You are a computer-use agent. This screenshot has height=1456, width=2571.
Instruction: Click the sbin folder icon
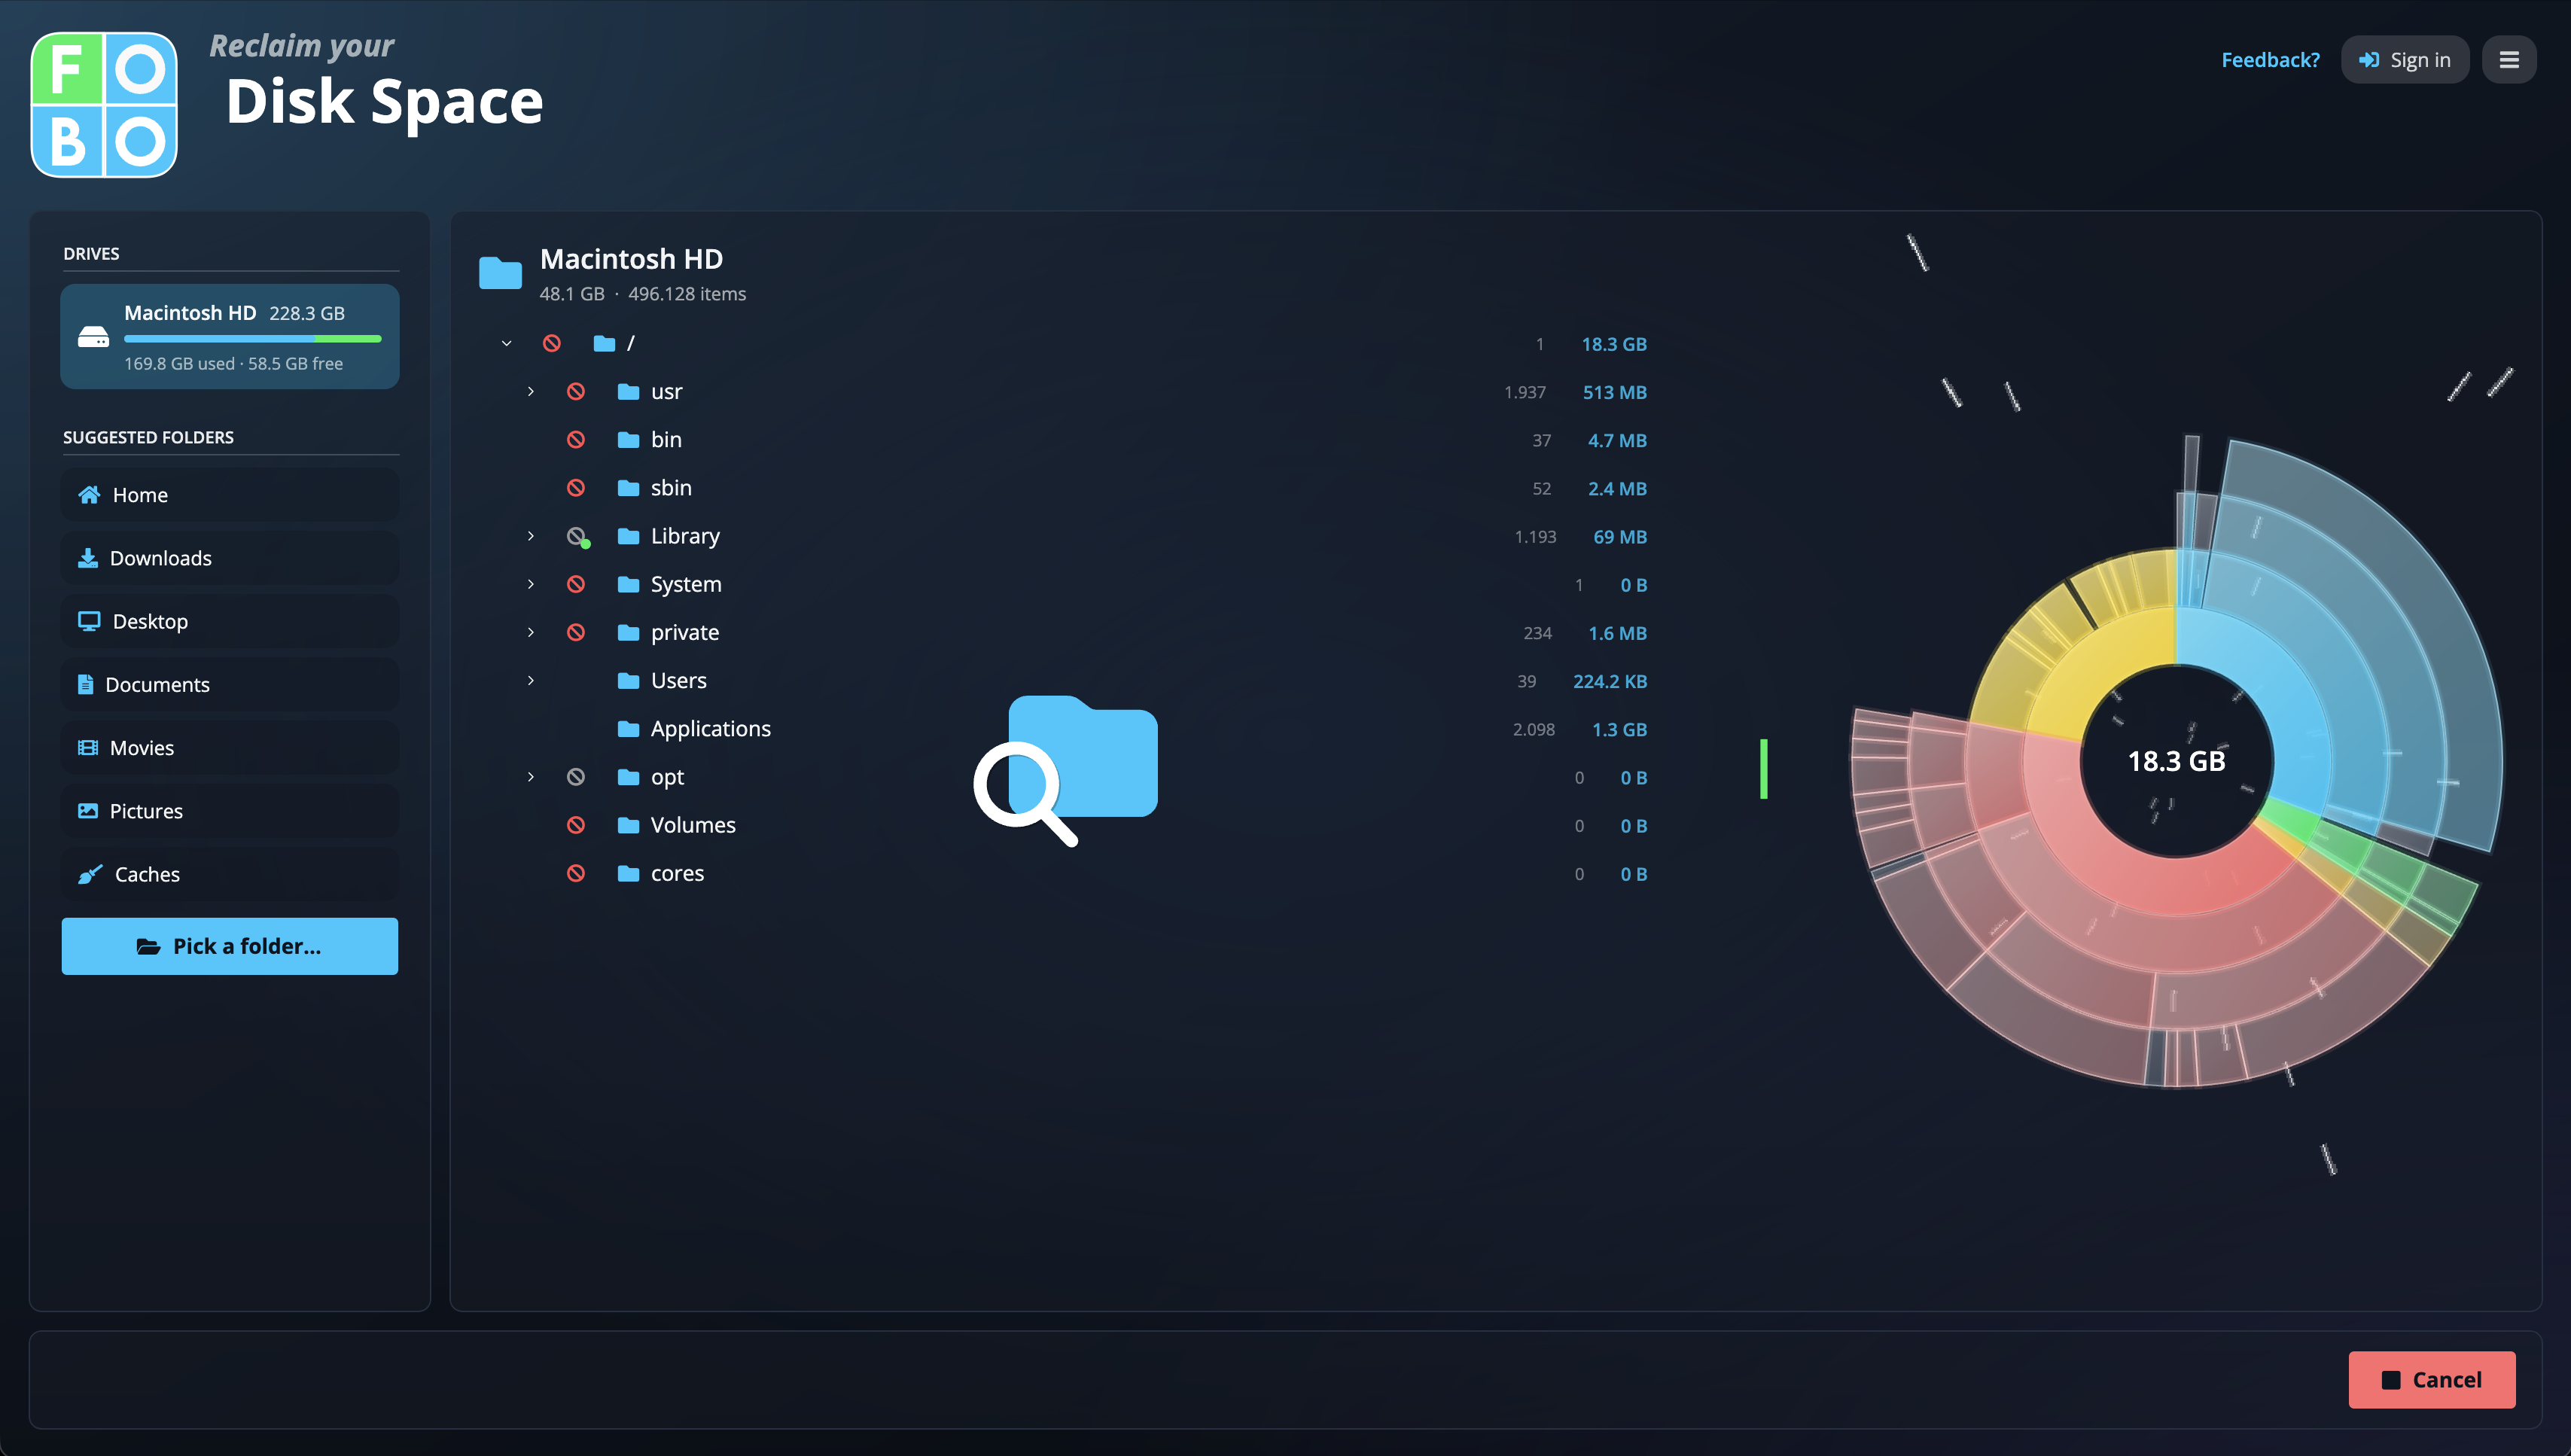628,488
